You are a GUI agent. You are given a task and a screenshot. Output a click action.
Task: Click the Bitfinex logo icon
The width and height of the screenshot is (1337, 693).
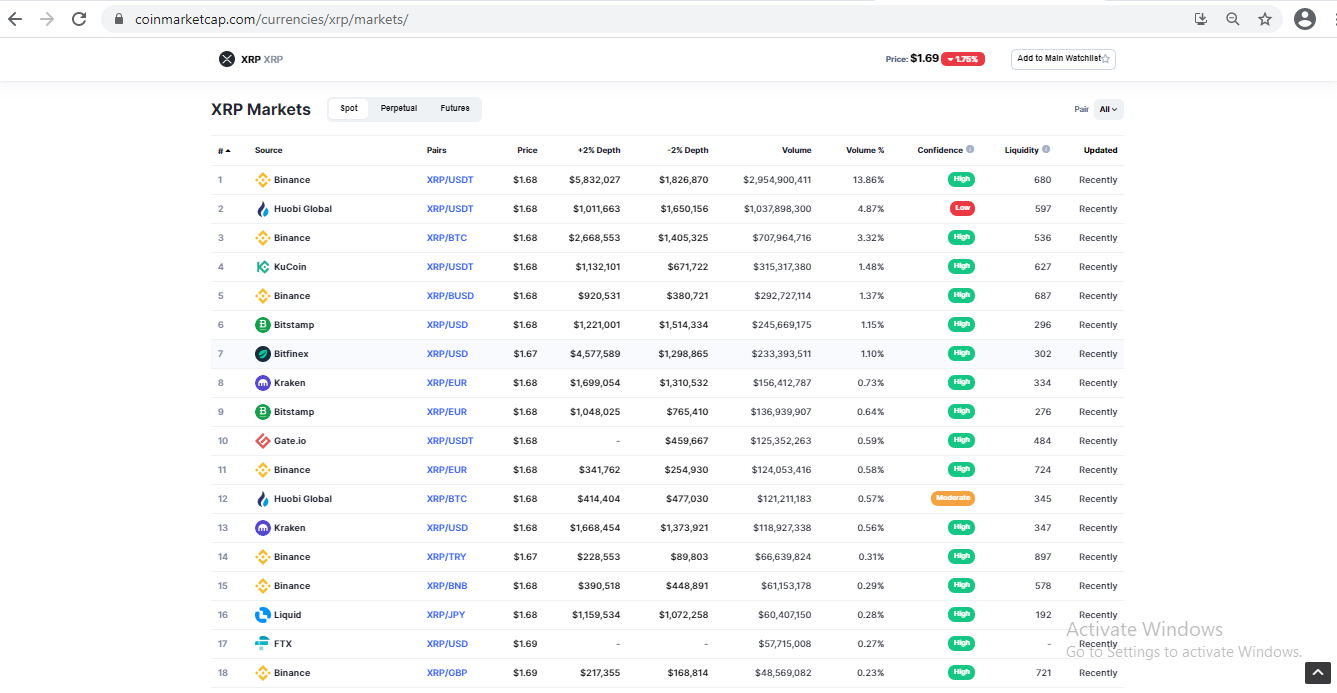coord(263,354)
